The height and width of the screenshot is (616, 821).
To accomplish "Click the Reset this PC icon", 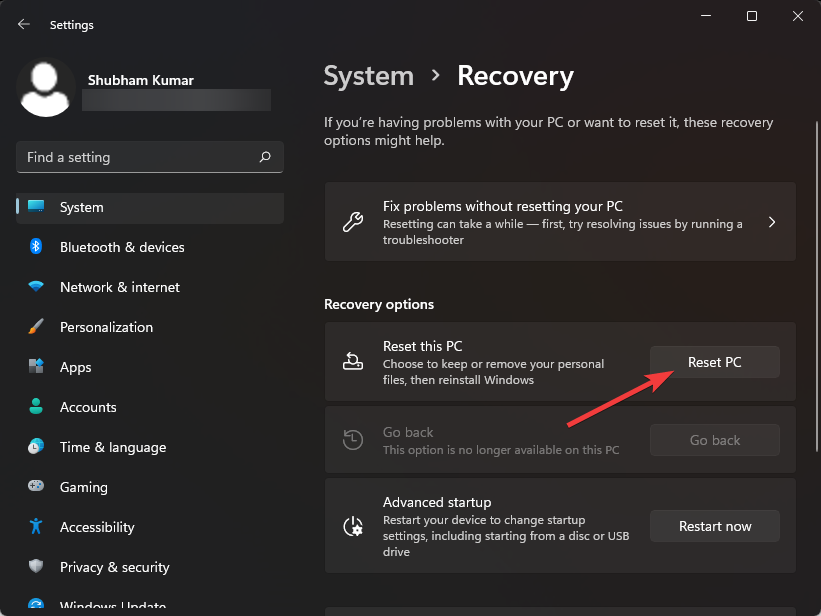I will (353, 361).
